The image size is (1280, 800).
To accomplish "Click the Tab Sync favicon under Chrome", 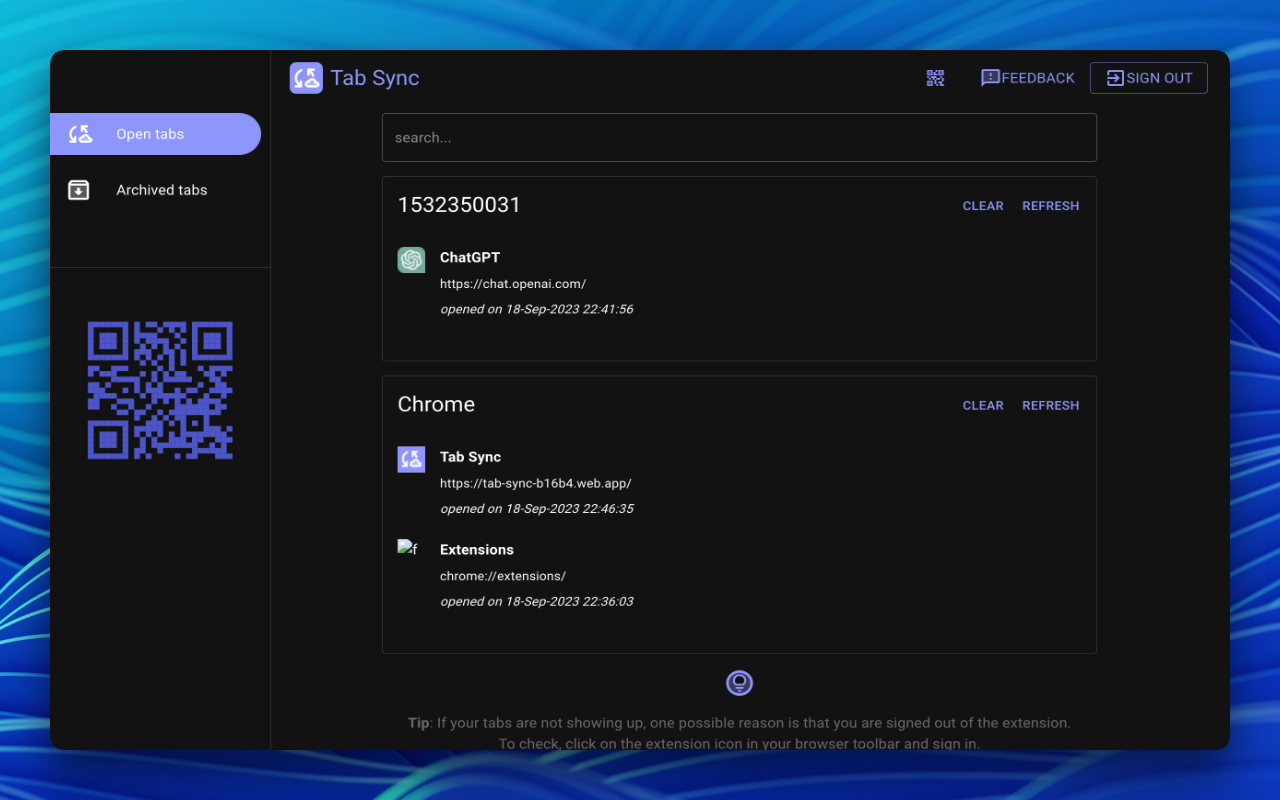I will (x=411, y=459).
